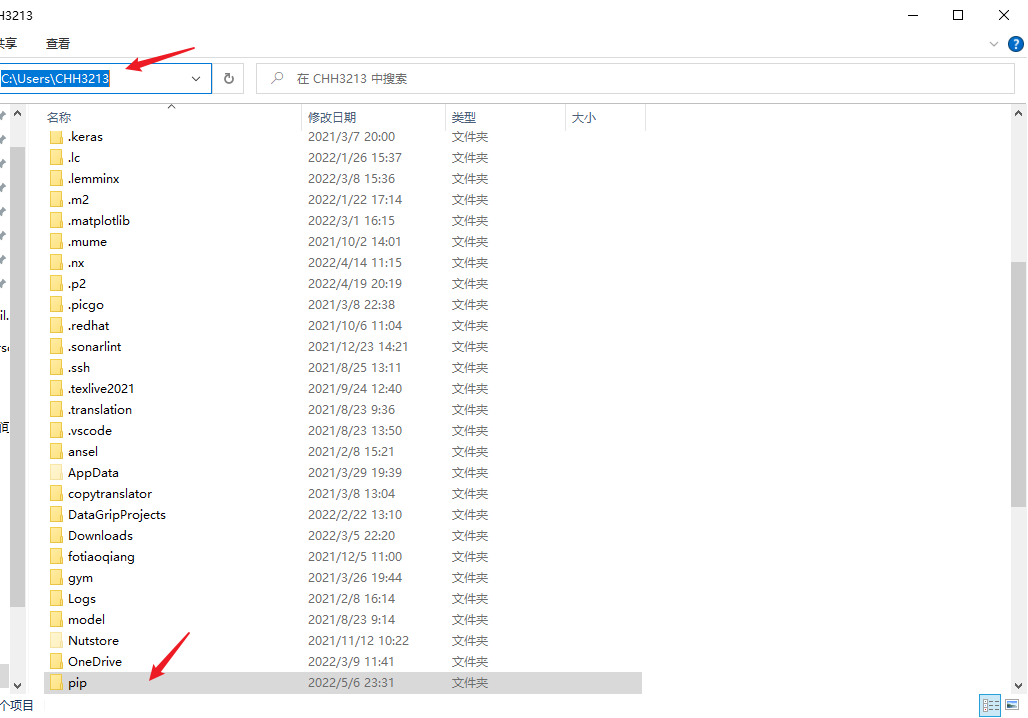The width and height of the screenshot is (1028, 718).
Task: Open the help question mark icon
Action: pos(1016,44)
